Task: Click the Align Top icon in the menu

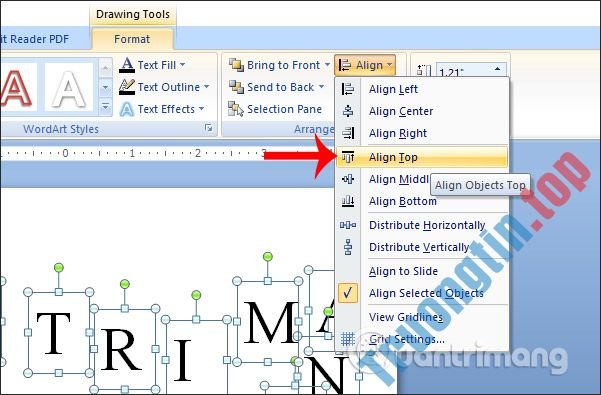Action: [348, 157]
